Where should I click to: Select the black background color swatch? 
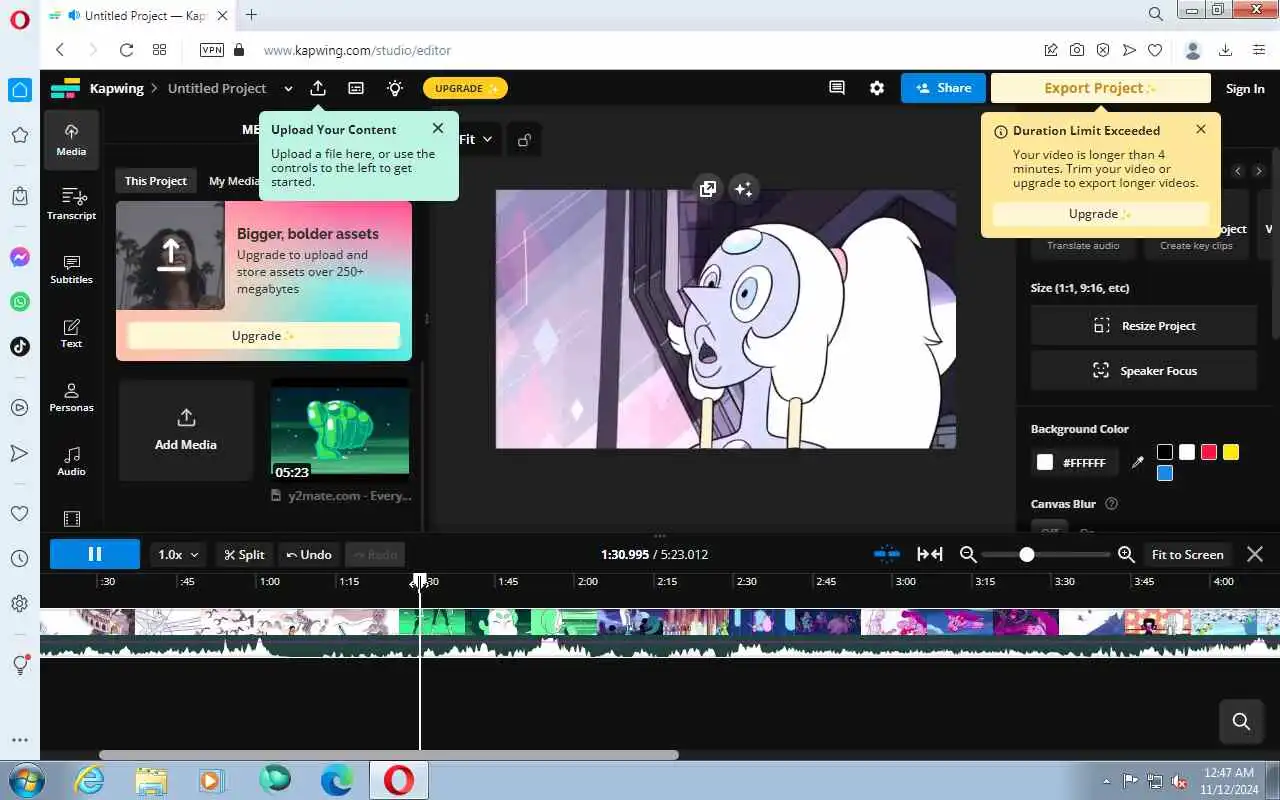[x=1165, y=452]
